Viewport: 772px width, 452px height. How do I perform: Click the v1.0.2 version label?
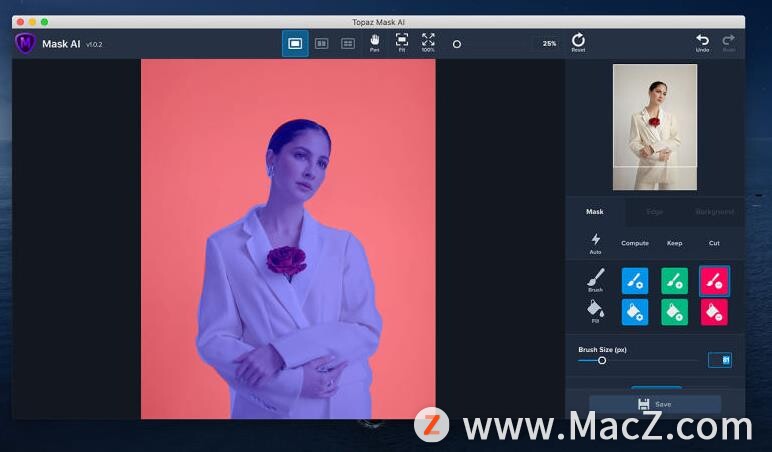point(94,44)
